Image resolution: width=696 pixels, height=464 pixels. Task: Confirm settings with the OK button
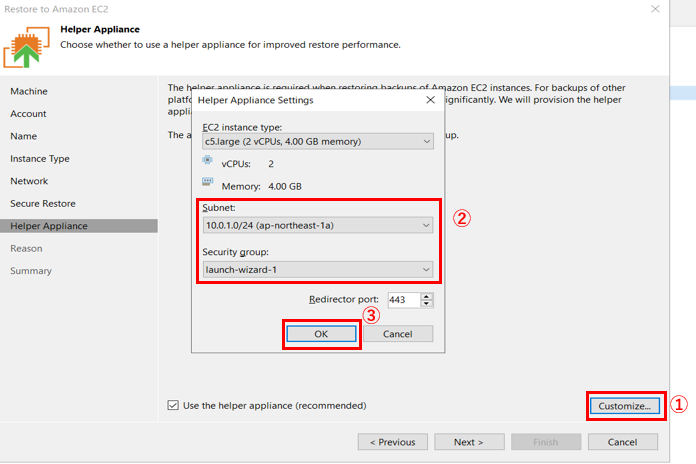[x=321, y=334]
